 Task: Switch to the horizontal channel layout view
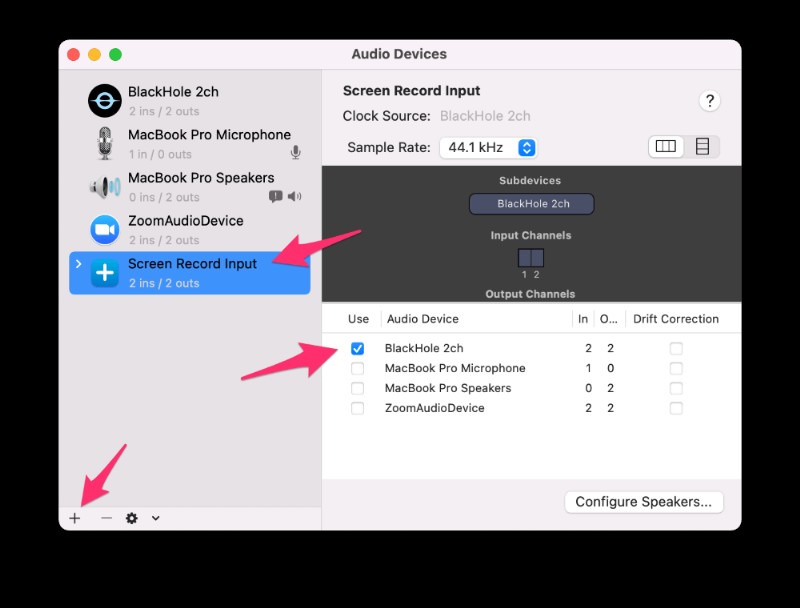point(665,146)
